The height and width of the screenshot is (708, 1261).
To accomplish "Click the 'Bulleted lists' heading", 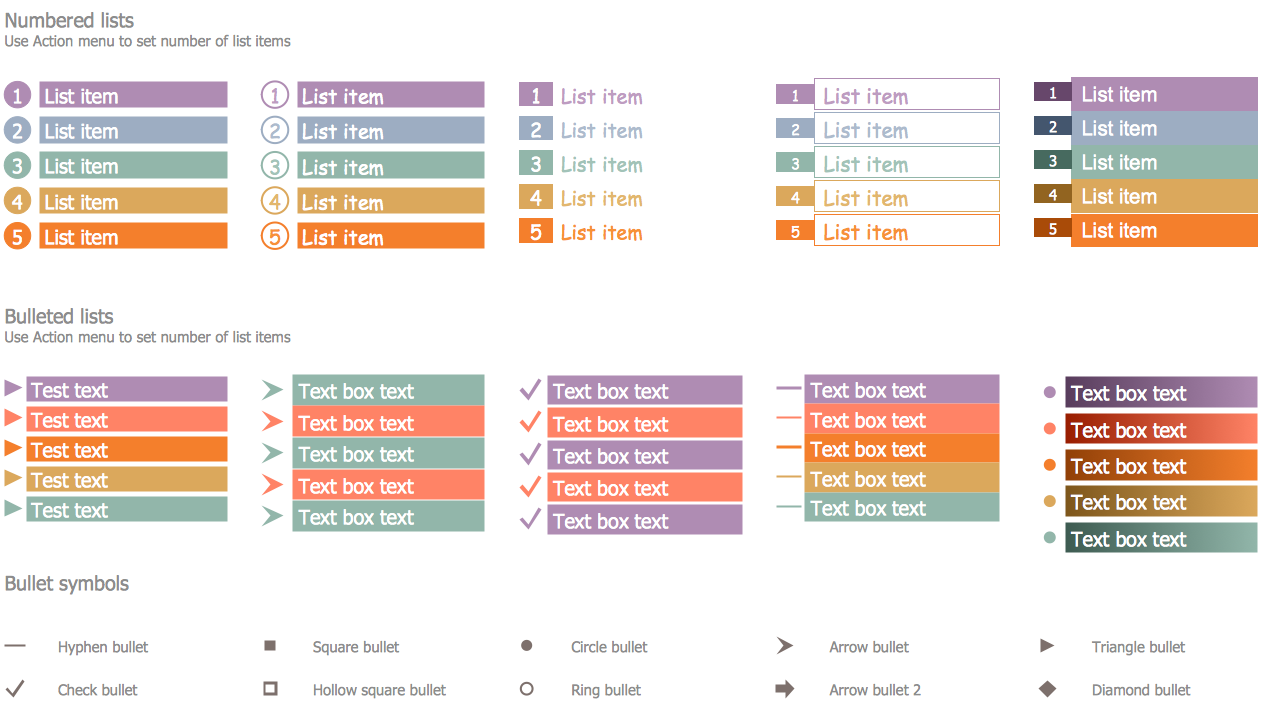I will (59, 316).
